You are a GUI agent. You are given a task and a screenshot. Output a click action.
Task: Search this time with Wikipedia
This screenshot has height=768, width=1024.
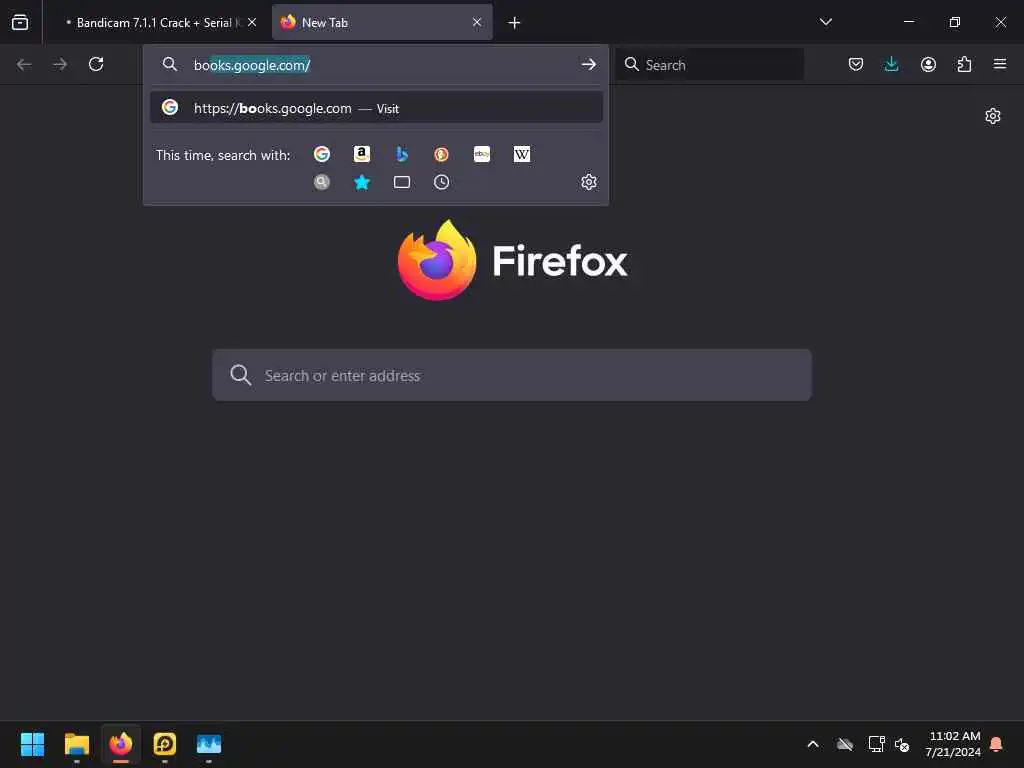click(x=522, y=154)
